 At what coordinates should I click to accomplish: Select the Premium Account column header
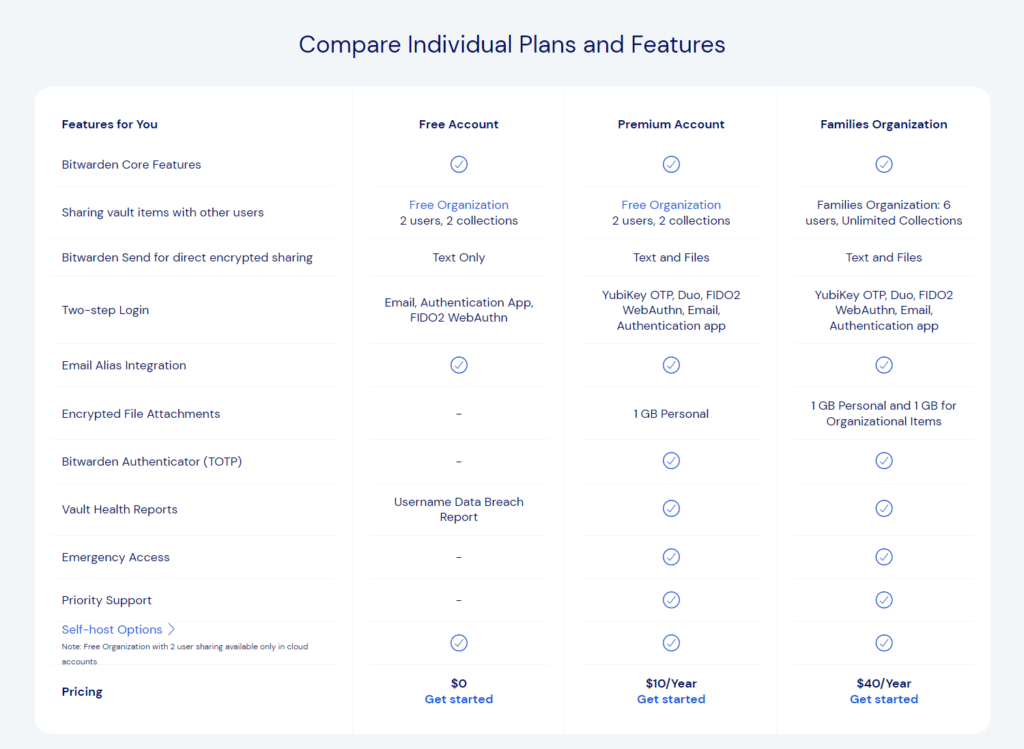point(671,124)
